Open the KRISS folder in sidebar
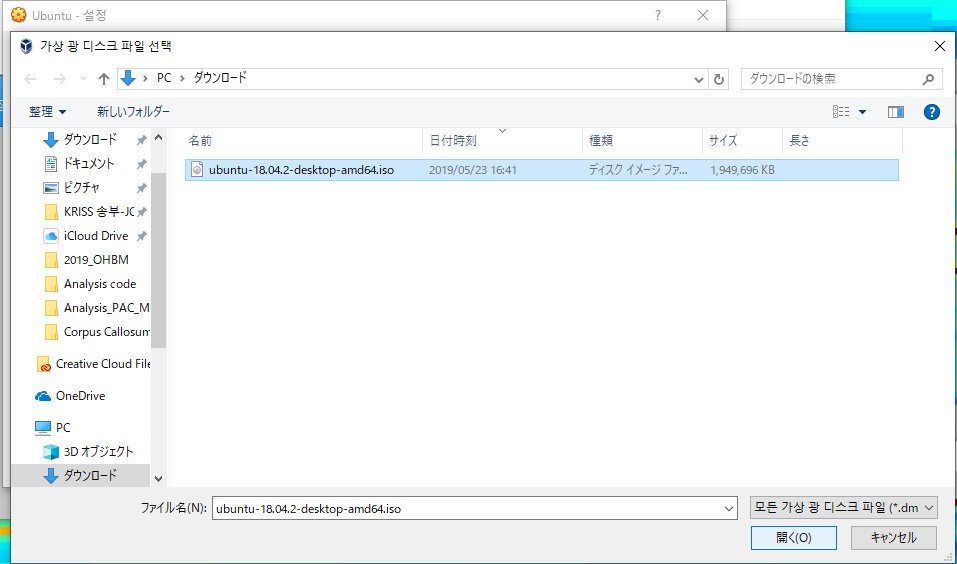 (98, 212)
